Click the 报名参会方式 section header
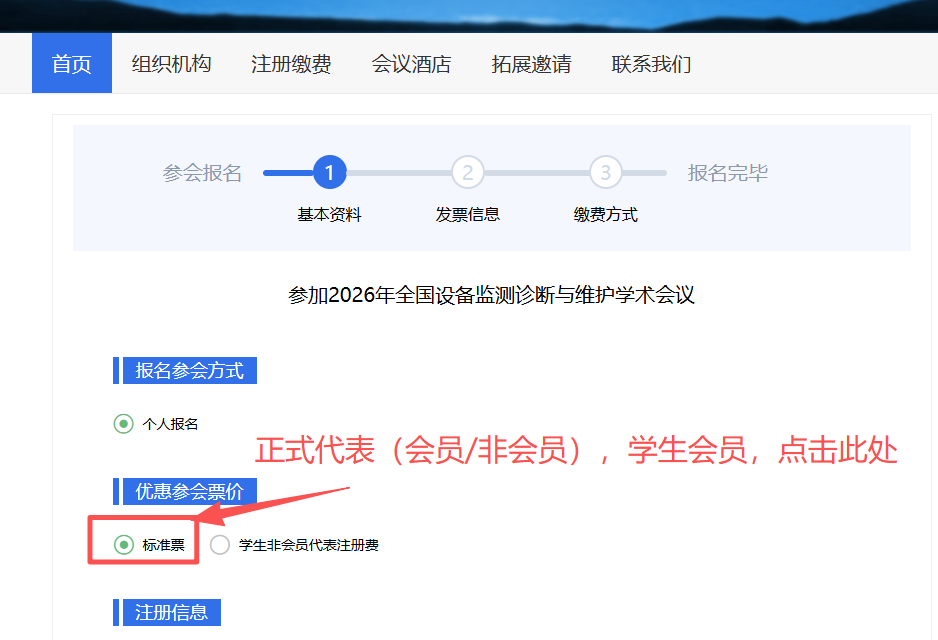Image resolution: width=938 pixels, height=640 pixels. pyautogui.click(x=189, y=370)
